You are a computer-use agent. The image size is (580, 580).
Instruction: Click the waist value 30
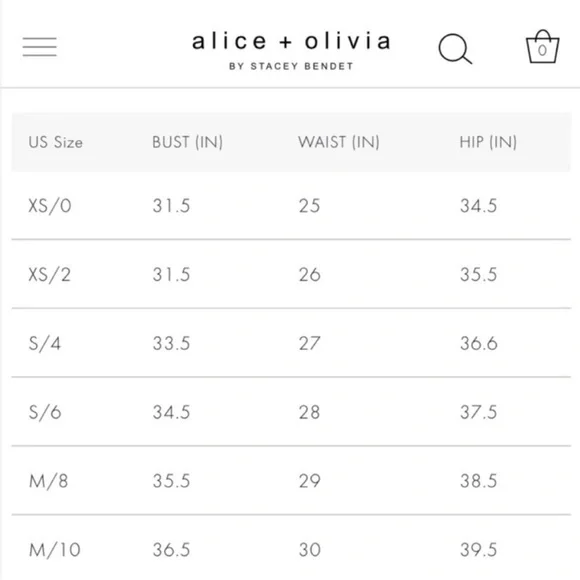tap(310, 550)
